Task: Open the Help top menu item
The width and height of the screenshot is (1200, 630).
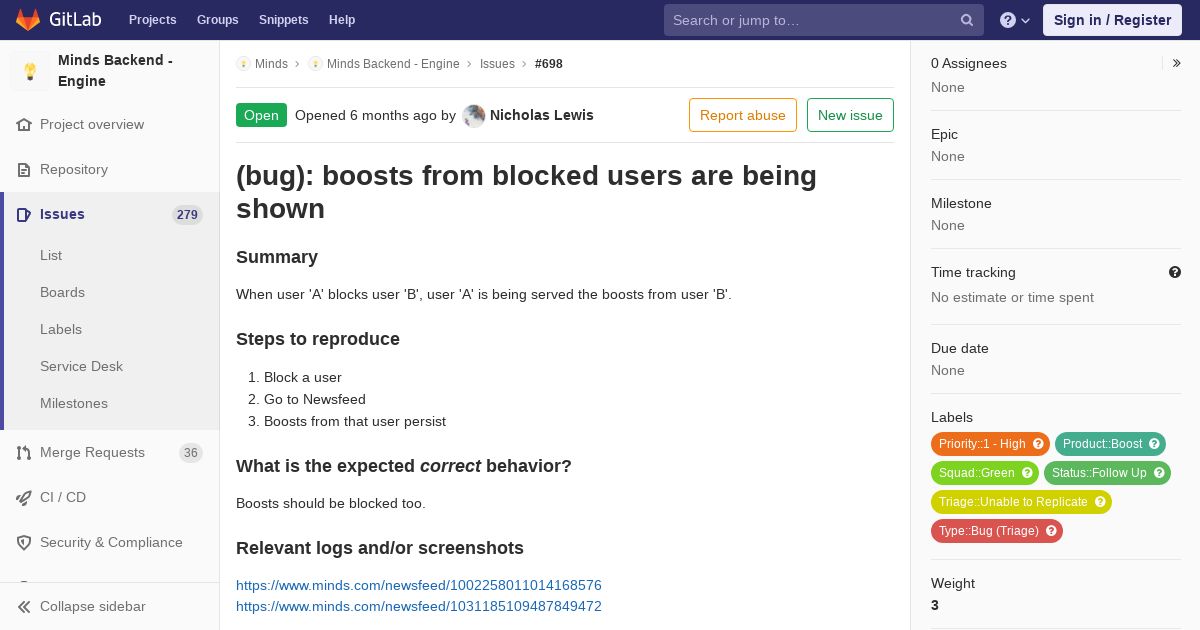Action: tap(342, 20)
